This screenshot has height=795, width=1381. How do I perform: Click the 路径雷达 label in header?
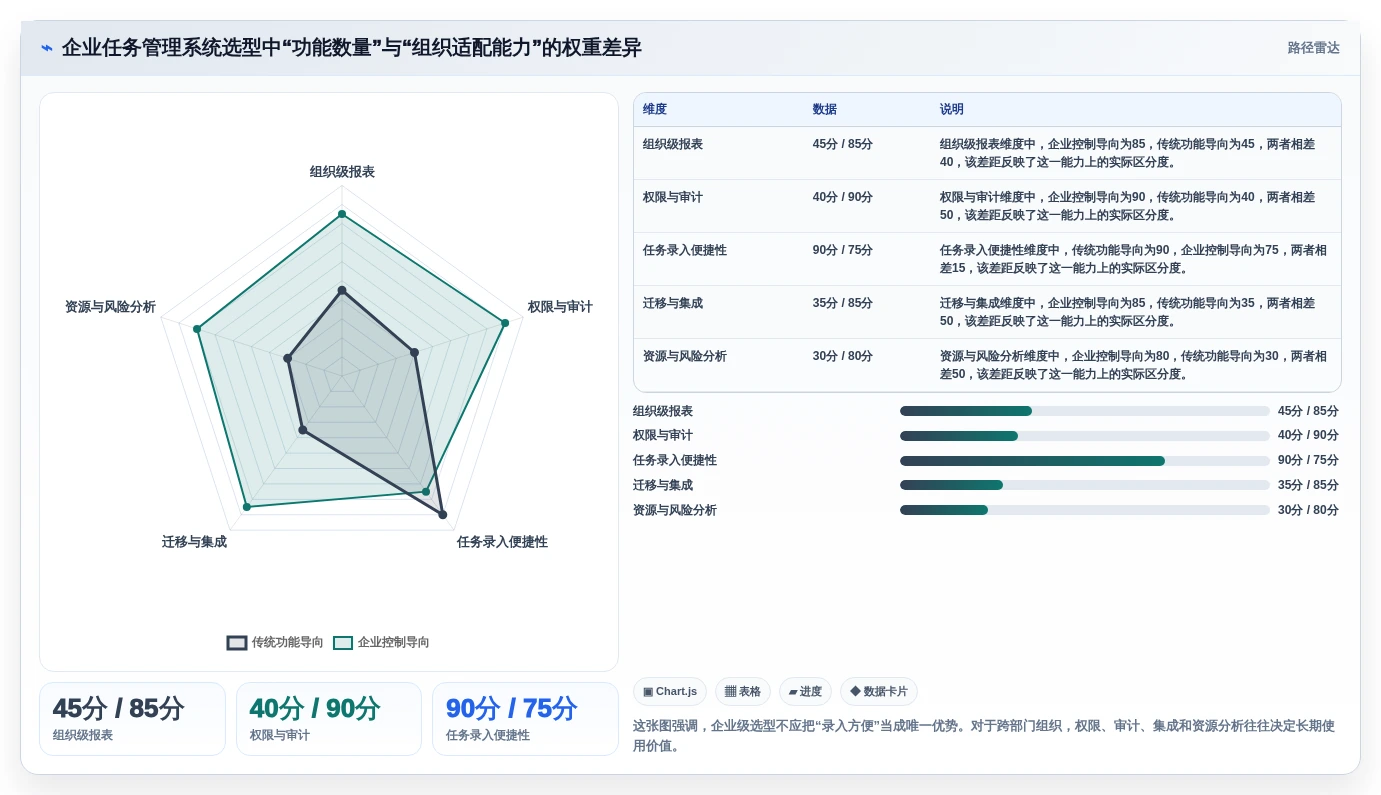pos(1313,48)
